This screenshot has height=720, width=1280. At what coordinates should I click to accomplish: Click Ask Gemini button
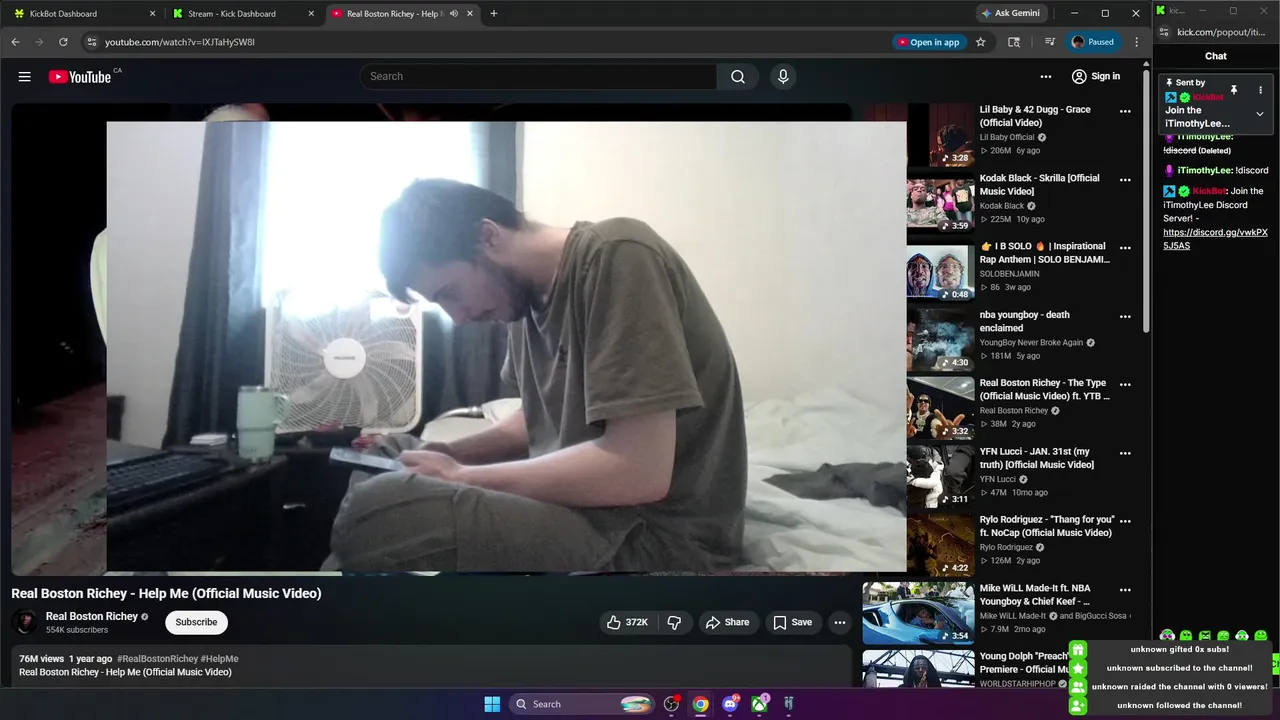pyautogui.click(x=1010, y=13)
